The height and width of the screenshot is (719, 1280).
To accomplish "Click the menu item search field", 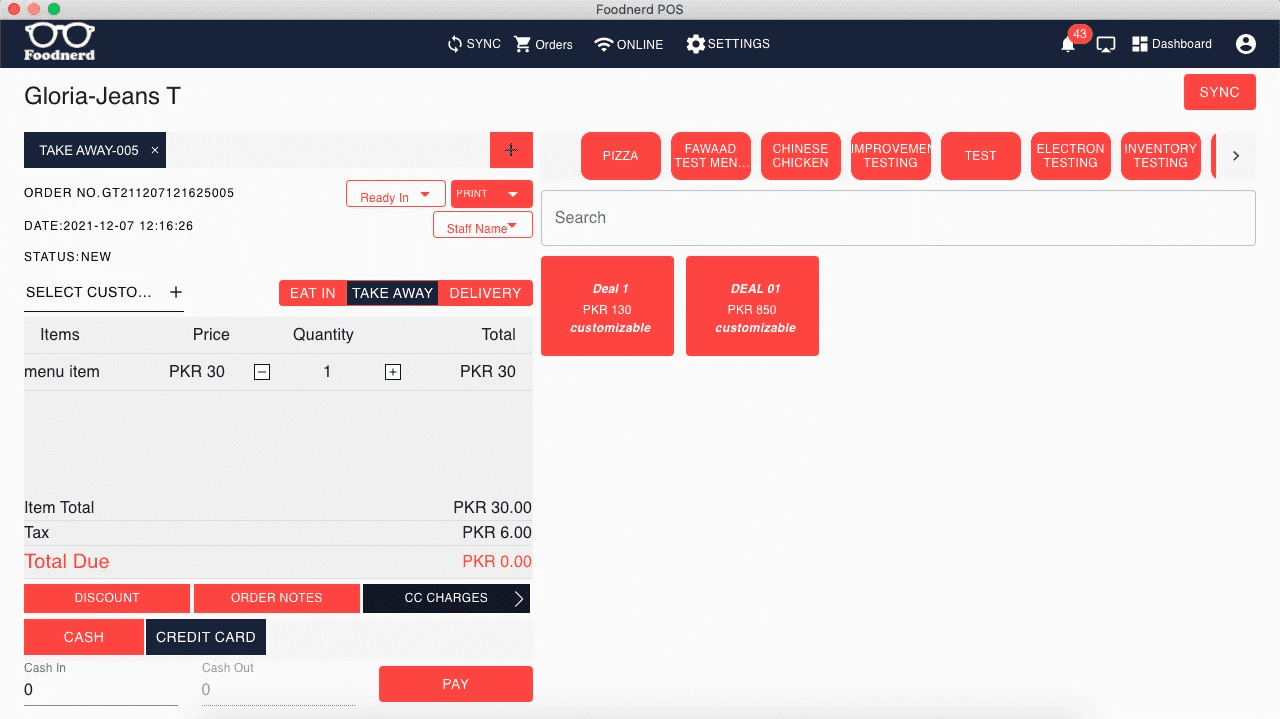I will [x=897, y=218].
